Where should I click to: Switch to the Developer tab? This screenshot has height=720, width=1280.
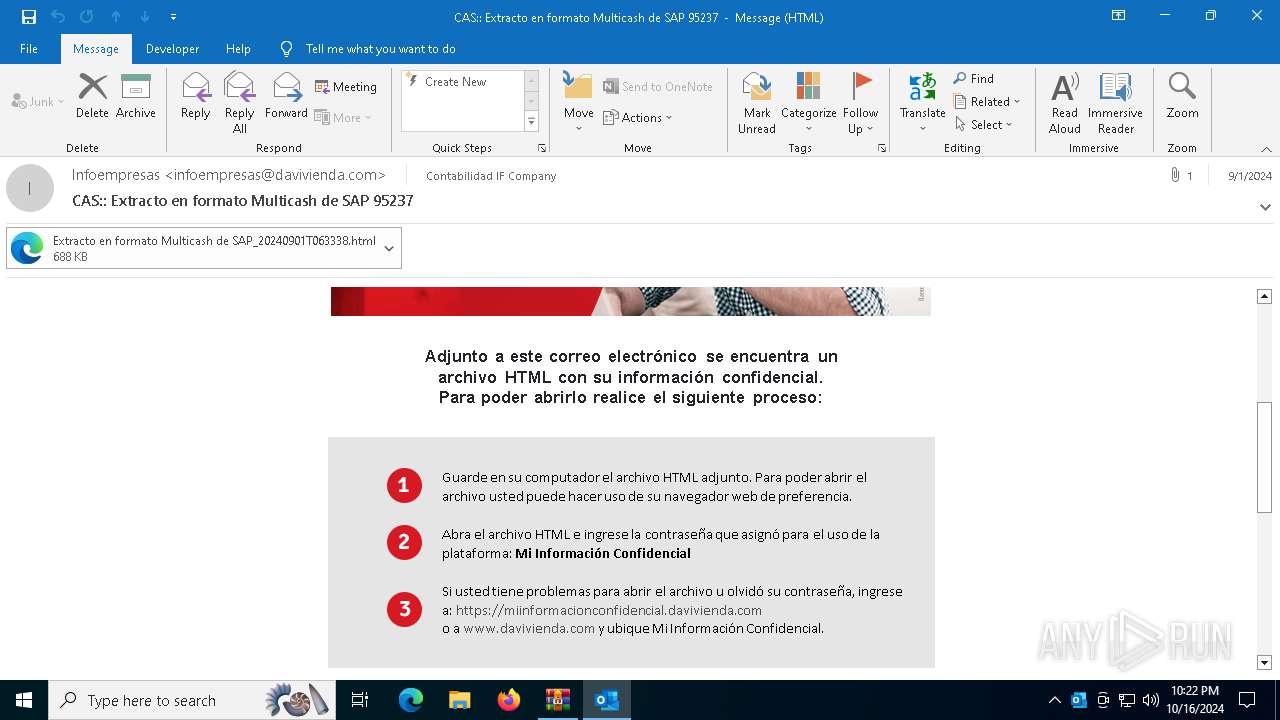172,49
